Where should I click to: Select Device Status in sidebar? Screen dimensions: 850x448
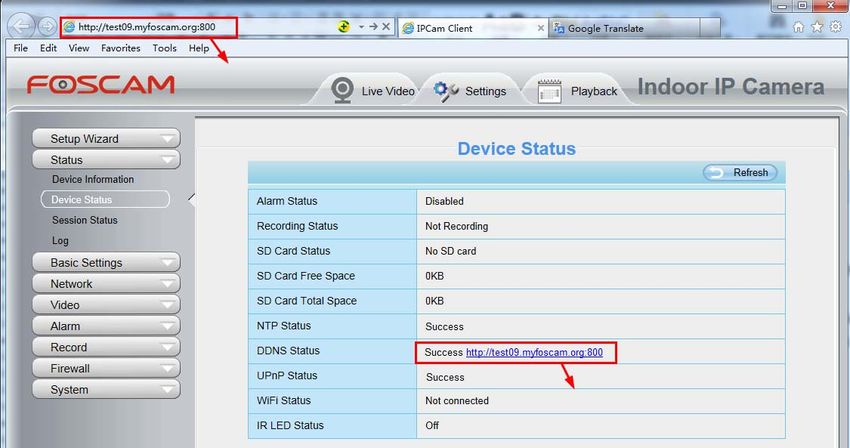click(105, 200)
